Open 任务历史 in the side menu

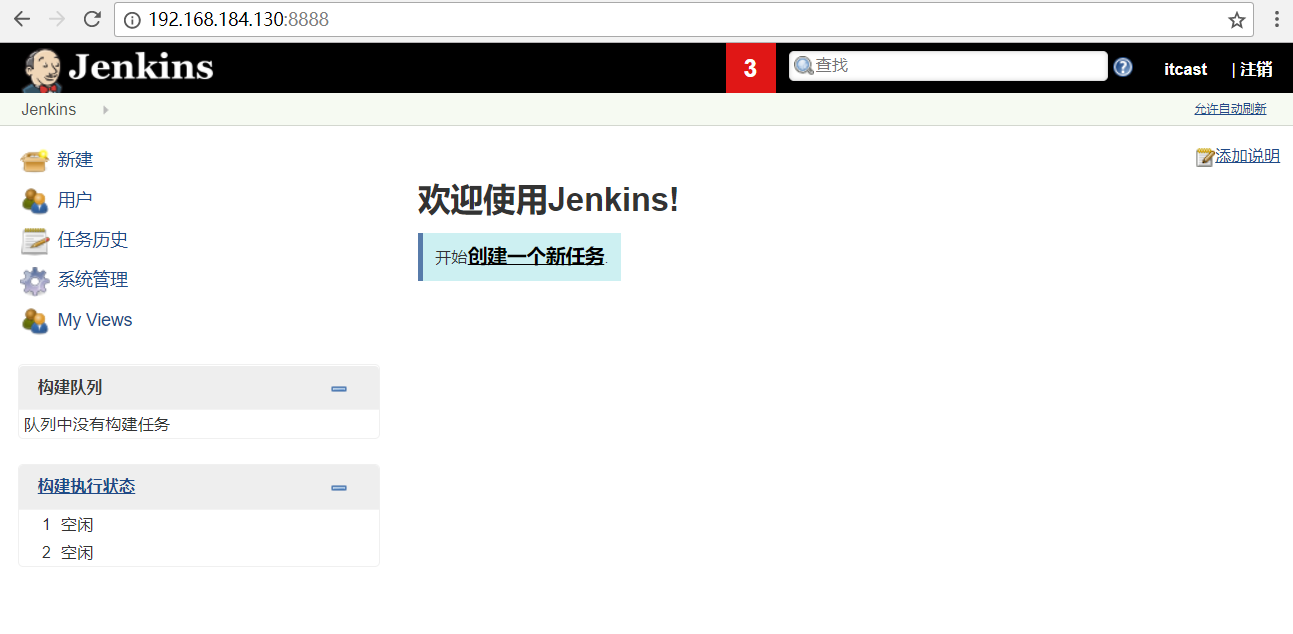point(93,240)
